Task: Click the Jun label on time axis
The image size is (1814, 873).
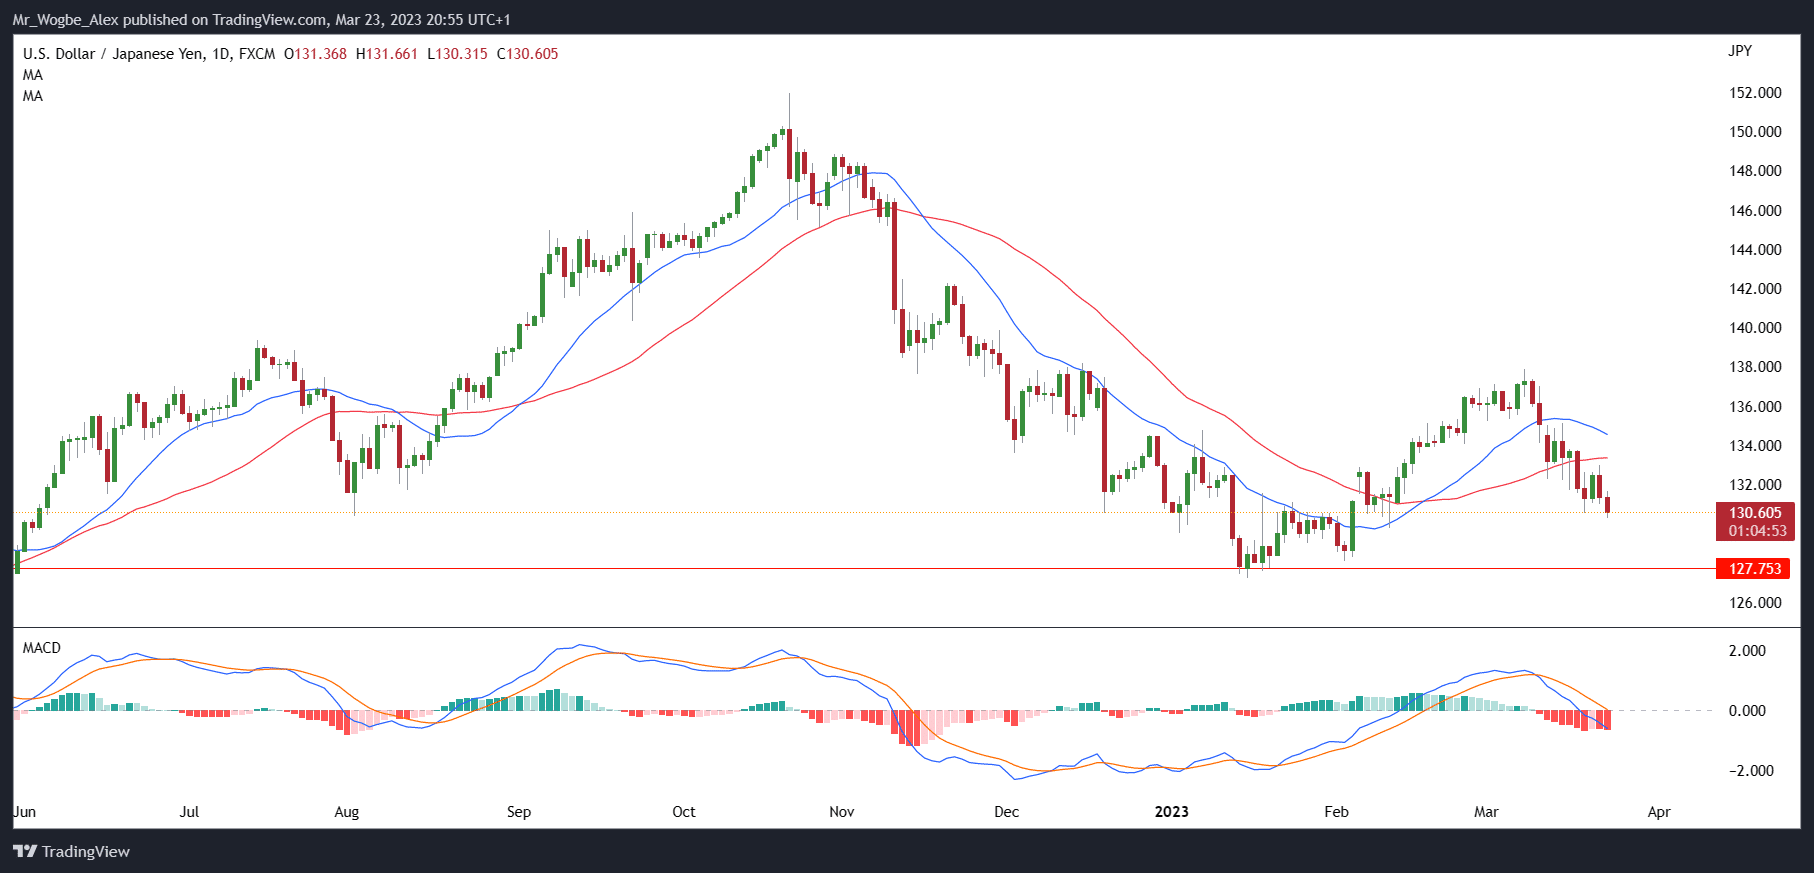Action: pos(24,812)
